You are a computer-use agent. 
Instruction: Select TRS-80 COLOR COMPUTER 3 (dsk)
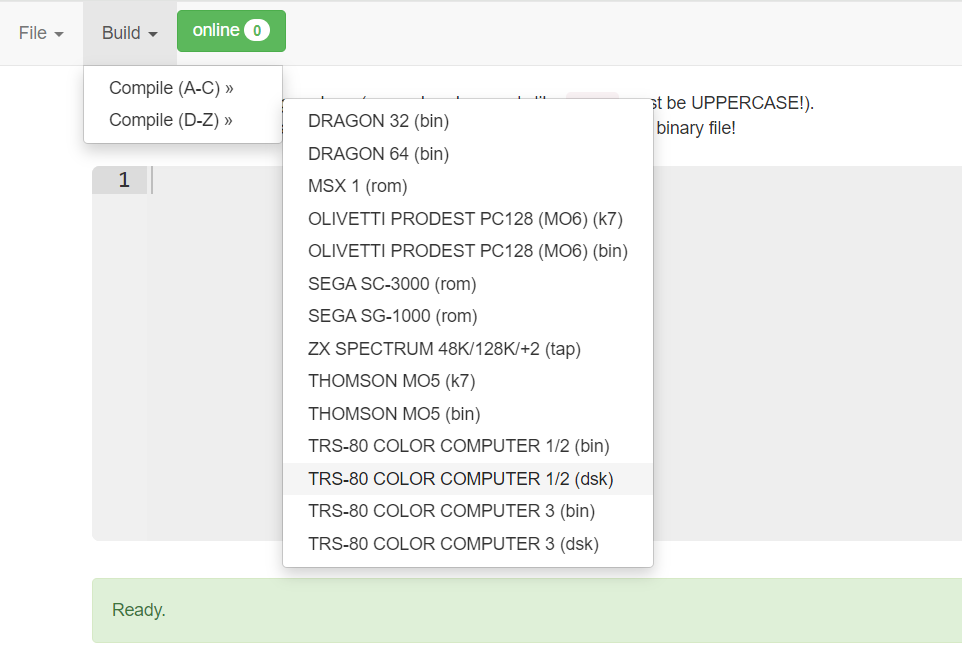coord(453,544)
